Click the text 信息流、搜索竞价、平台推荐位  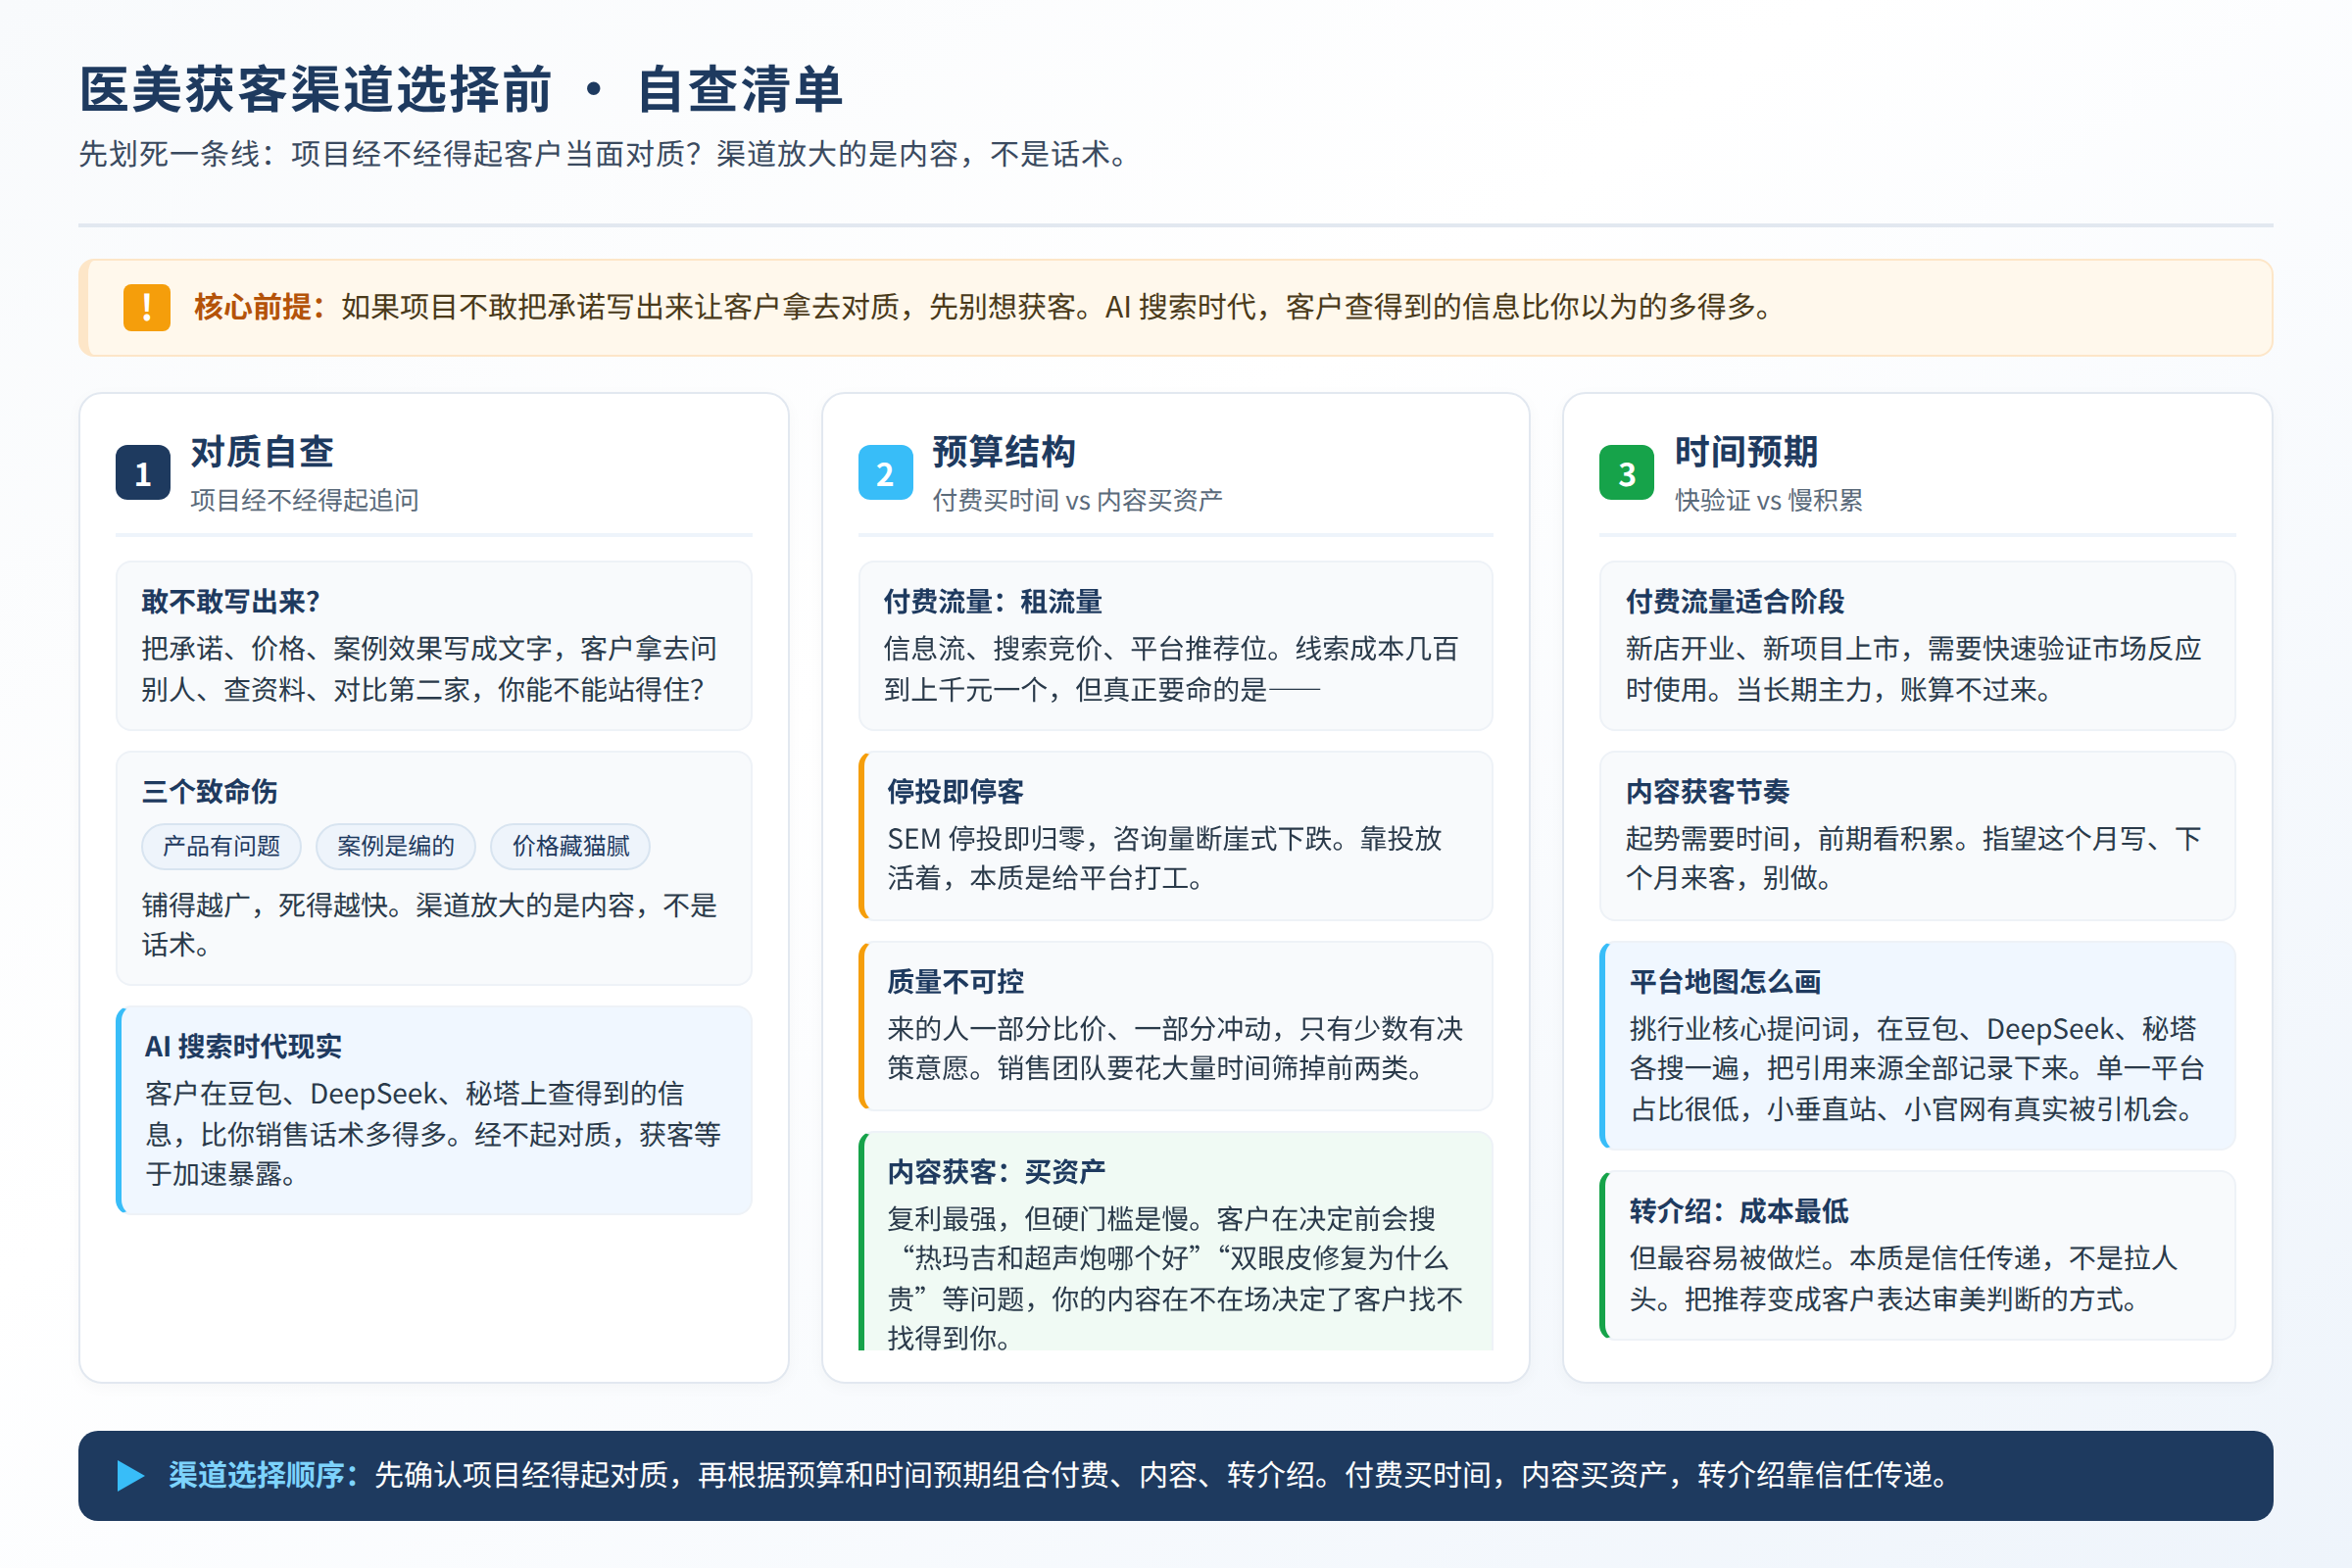coord(1076,649)
